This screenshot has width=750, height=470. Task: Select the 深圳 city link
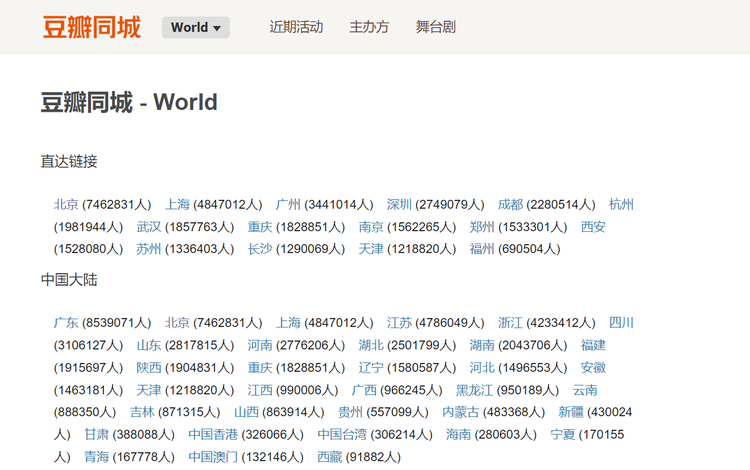coord(399,205)
